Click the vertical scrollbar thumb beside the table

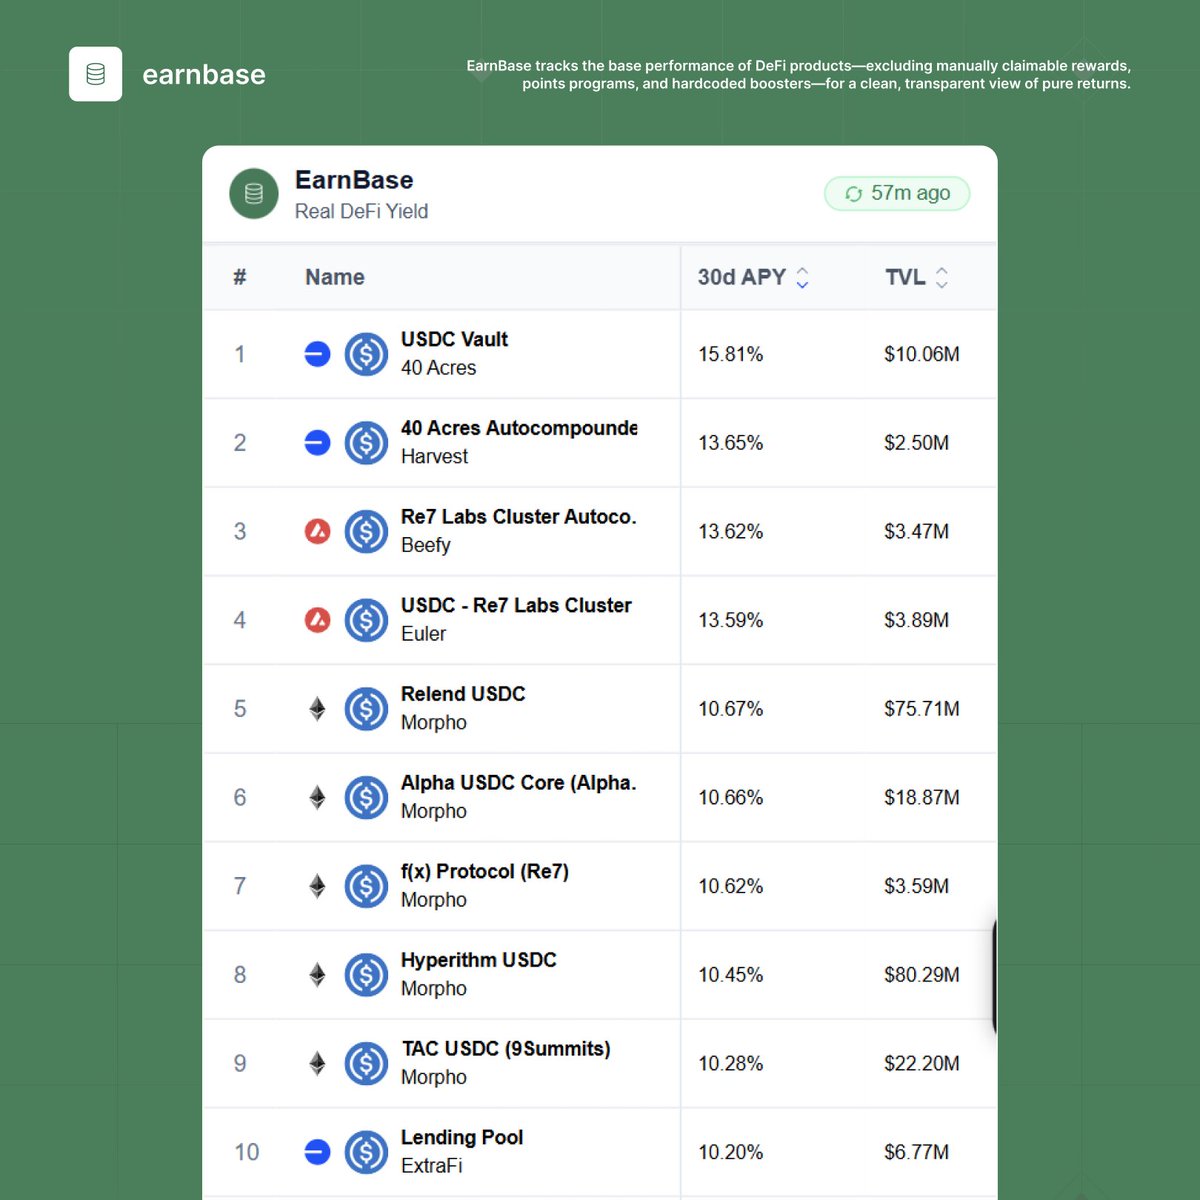point(995,977)
